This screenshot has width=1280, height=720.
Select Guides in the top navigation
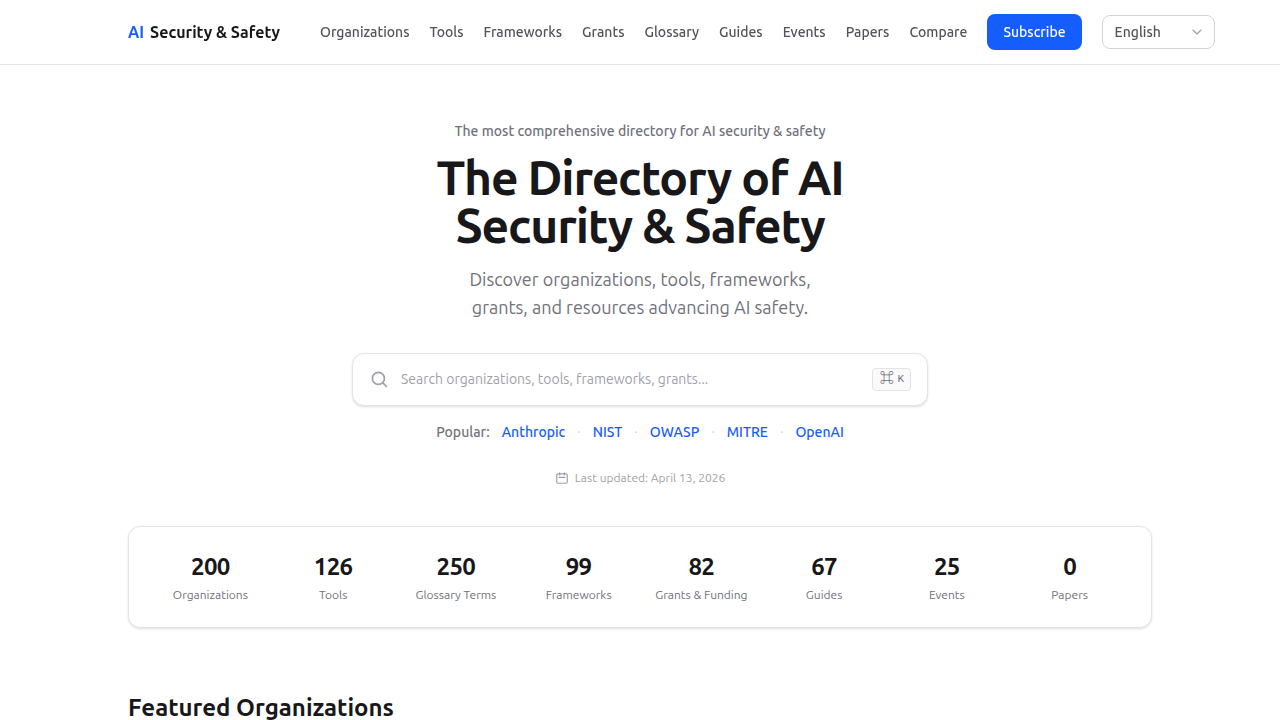tap(741, 32)
